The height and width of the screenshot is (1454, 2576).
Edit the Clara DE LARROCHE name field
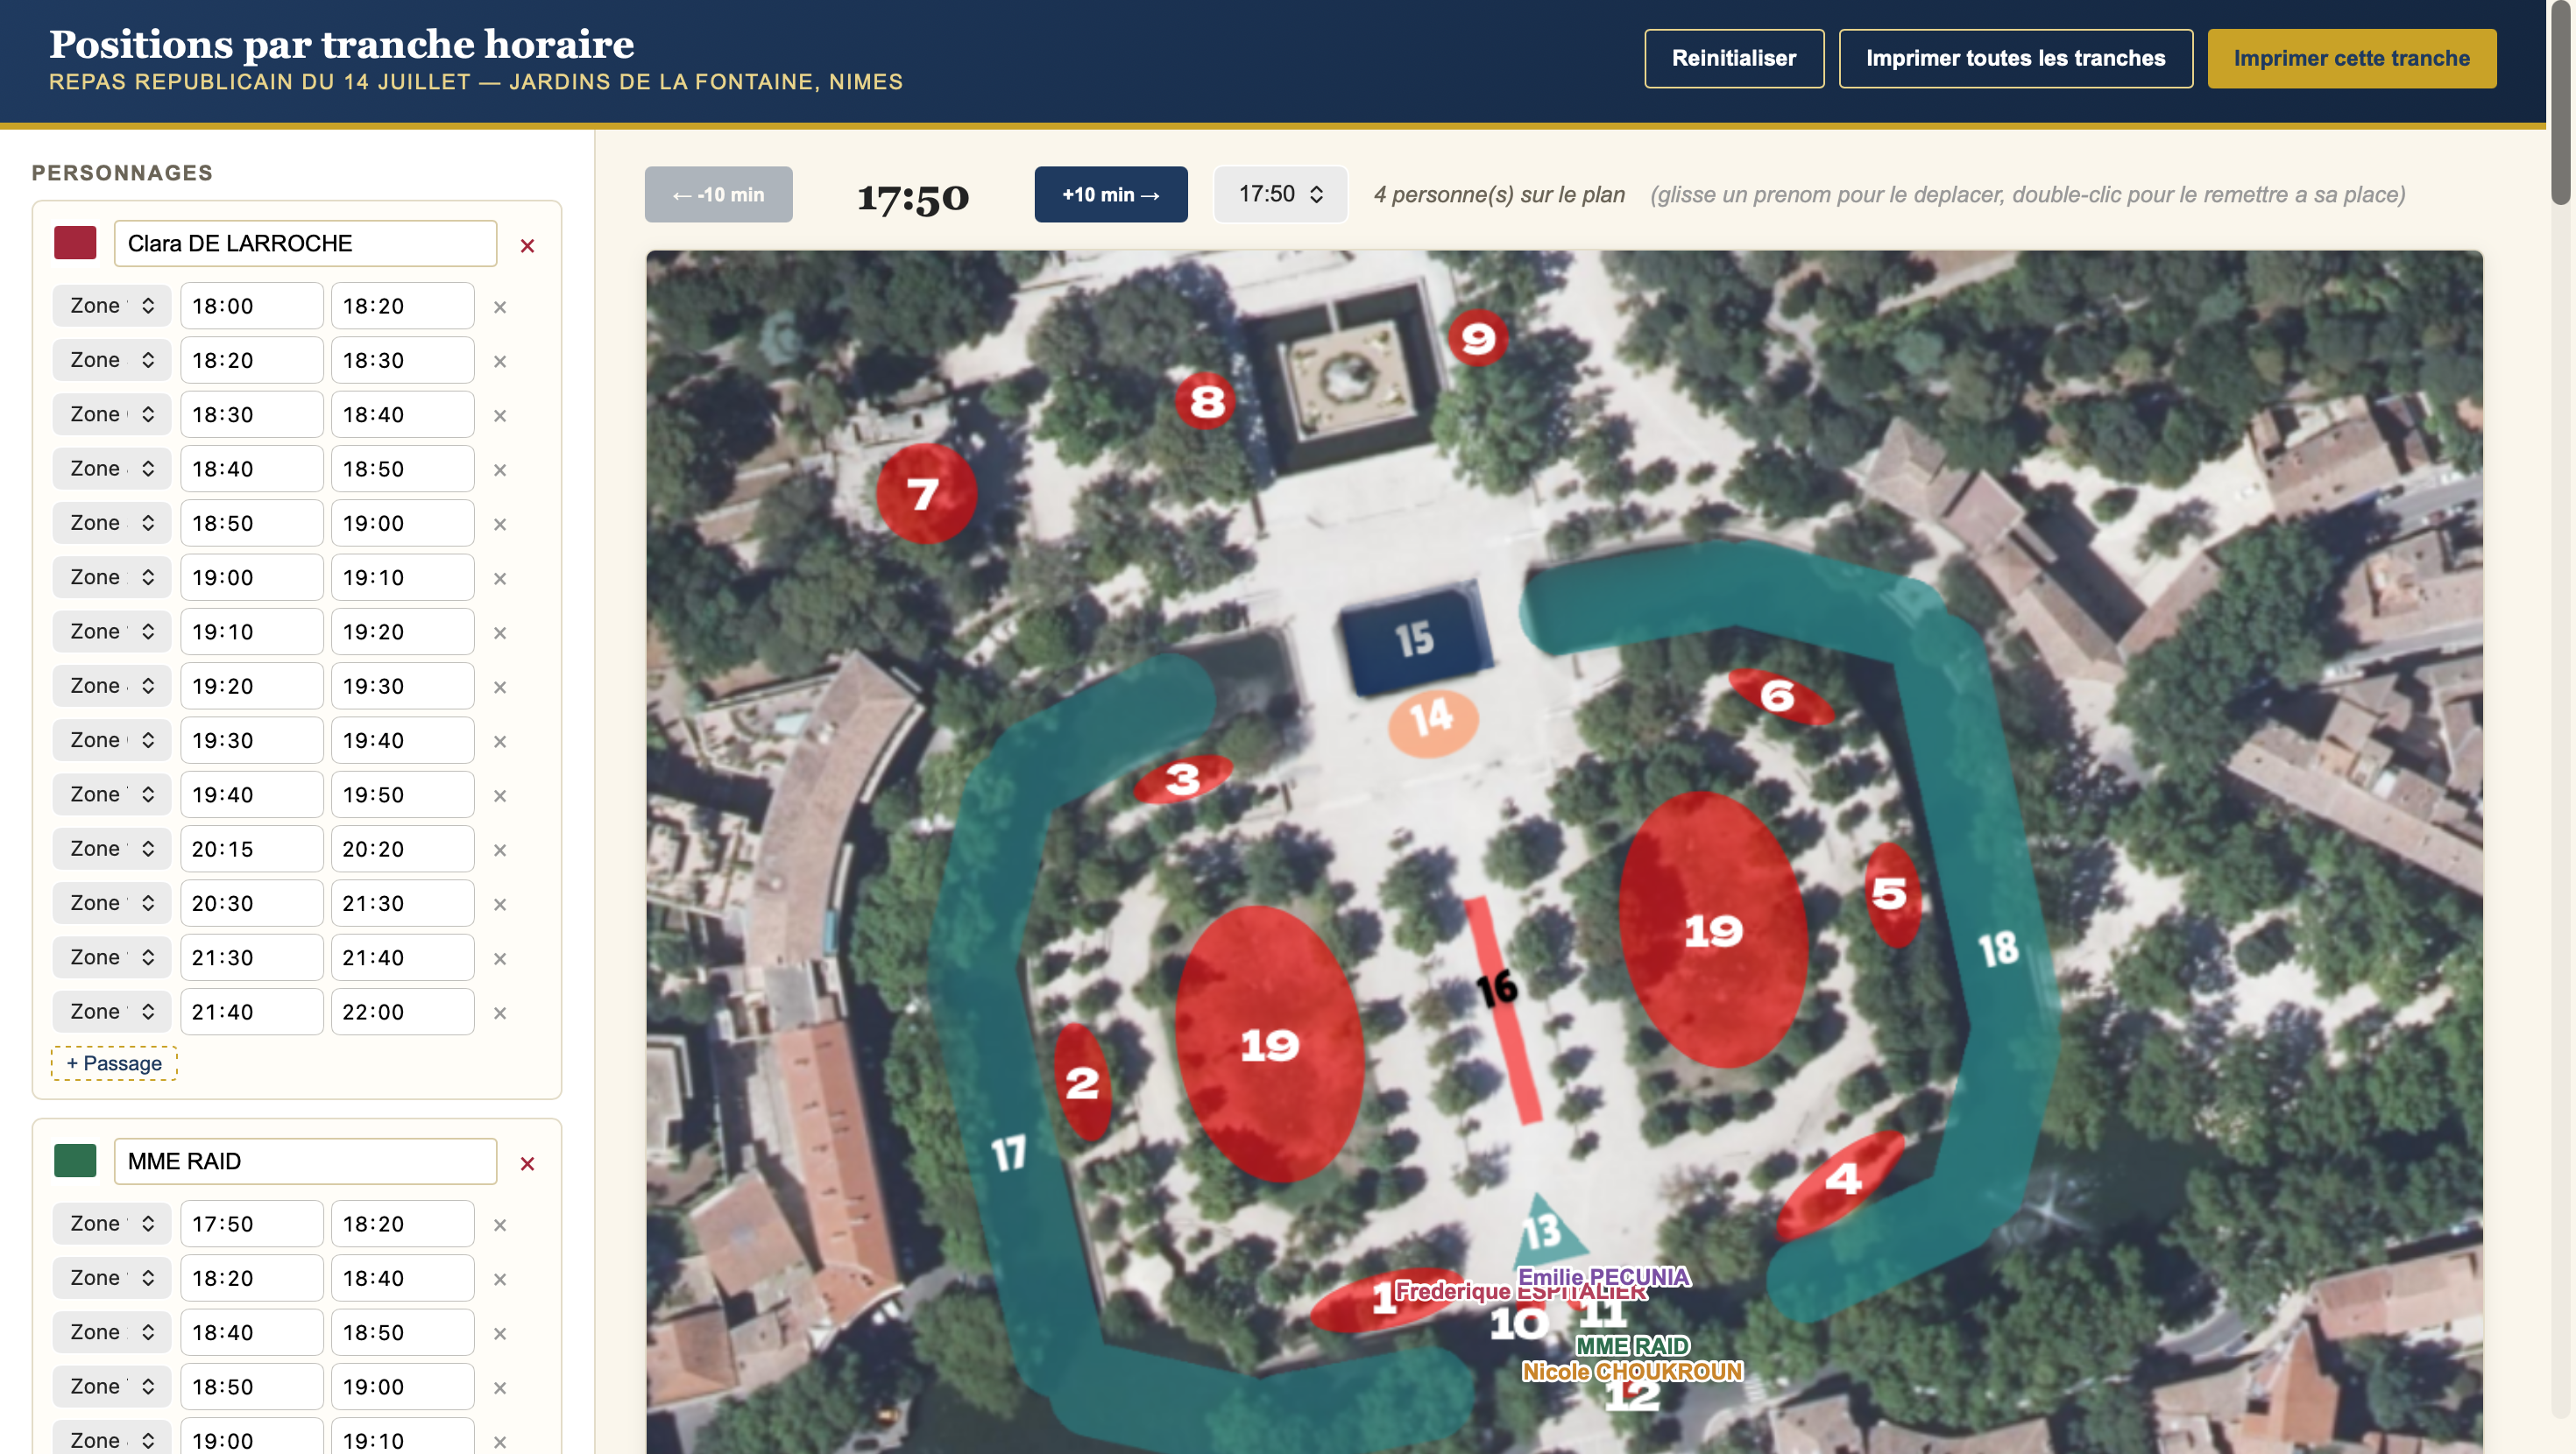305,243
